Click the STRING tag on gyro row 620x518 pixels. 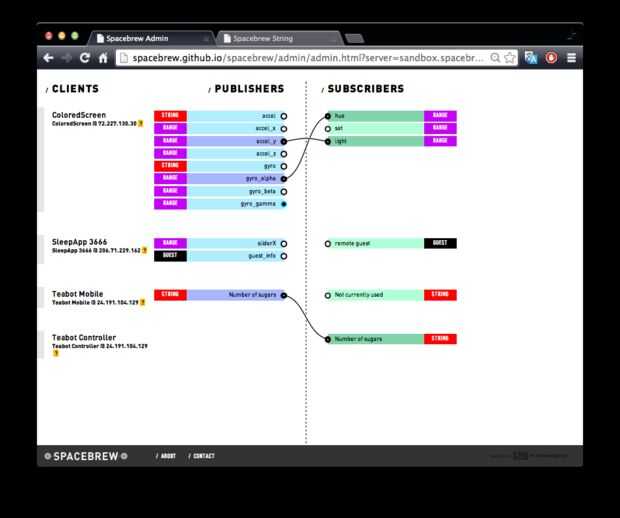coord(170,166)
